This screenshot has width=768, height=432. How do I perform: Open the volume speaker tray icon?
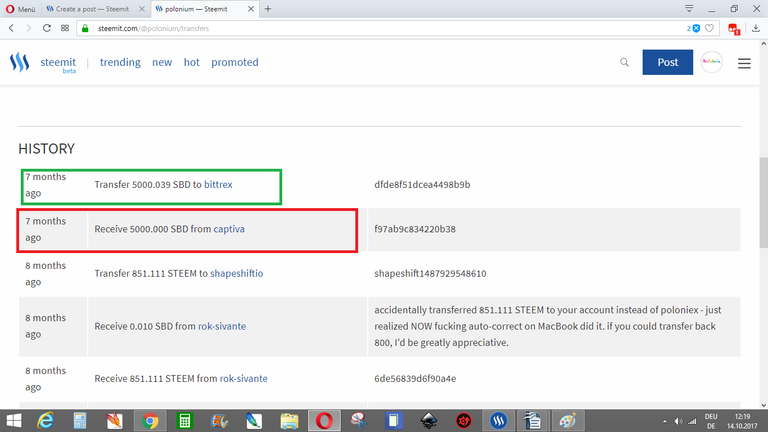point(678,421)
